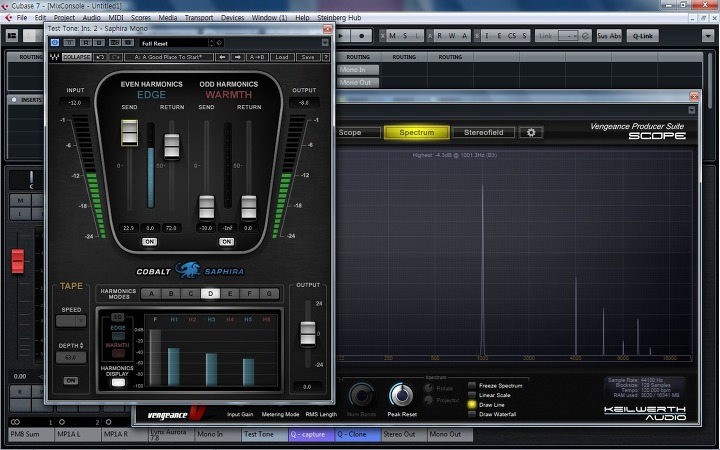720x450 pixels.
Task: Click the MixConsole play transport button
Action: point(342,36)
